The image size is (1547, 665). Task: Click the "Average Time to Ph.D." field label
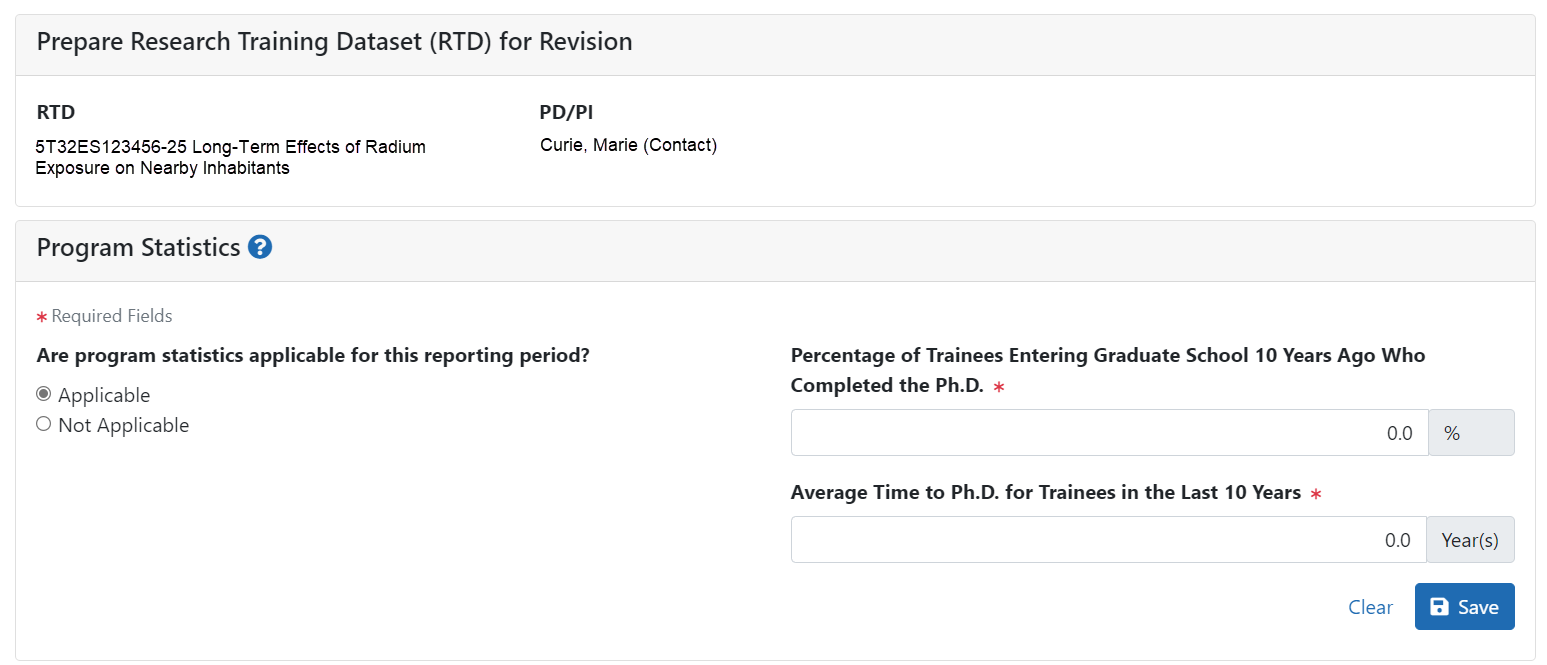[x=1046, y=492]
